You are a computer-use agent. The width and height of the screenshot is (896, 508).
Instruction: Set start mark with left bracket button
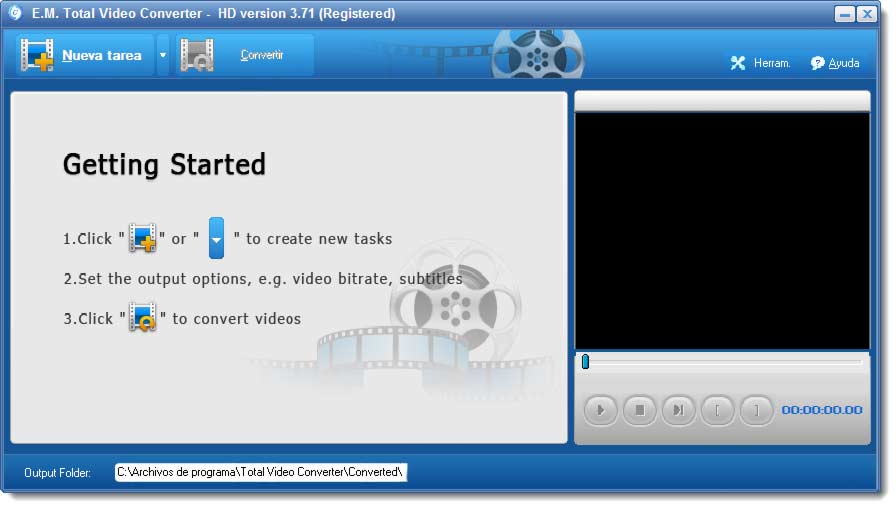[717, 410]
